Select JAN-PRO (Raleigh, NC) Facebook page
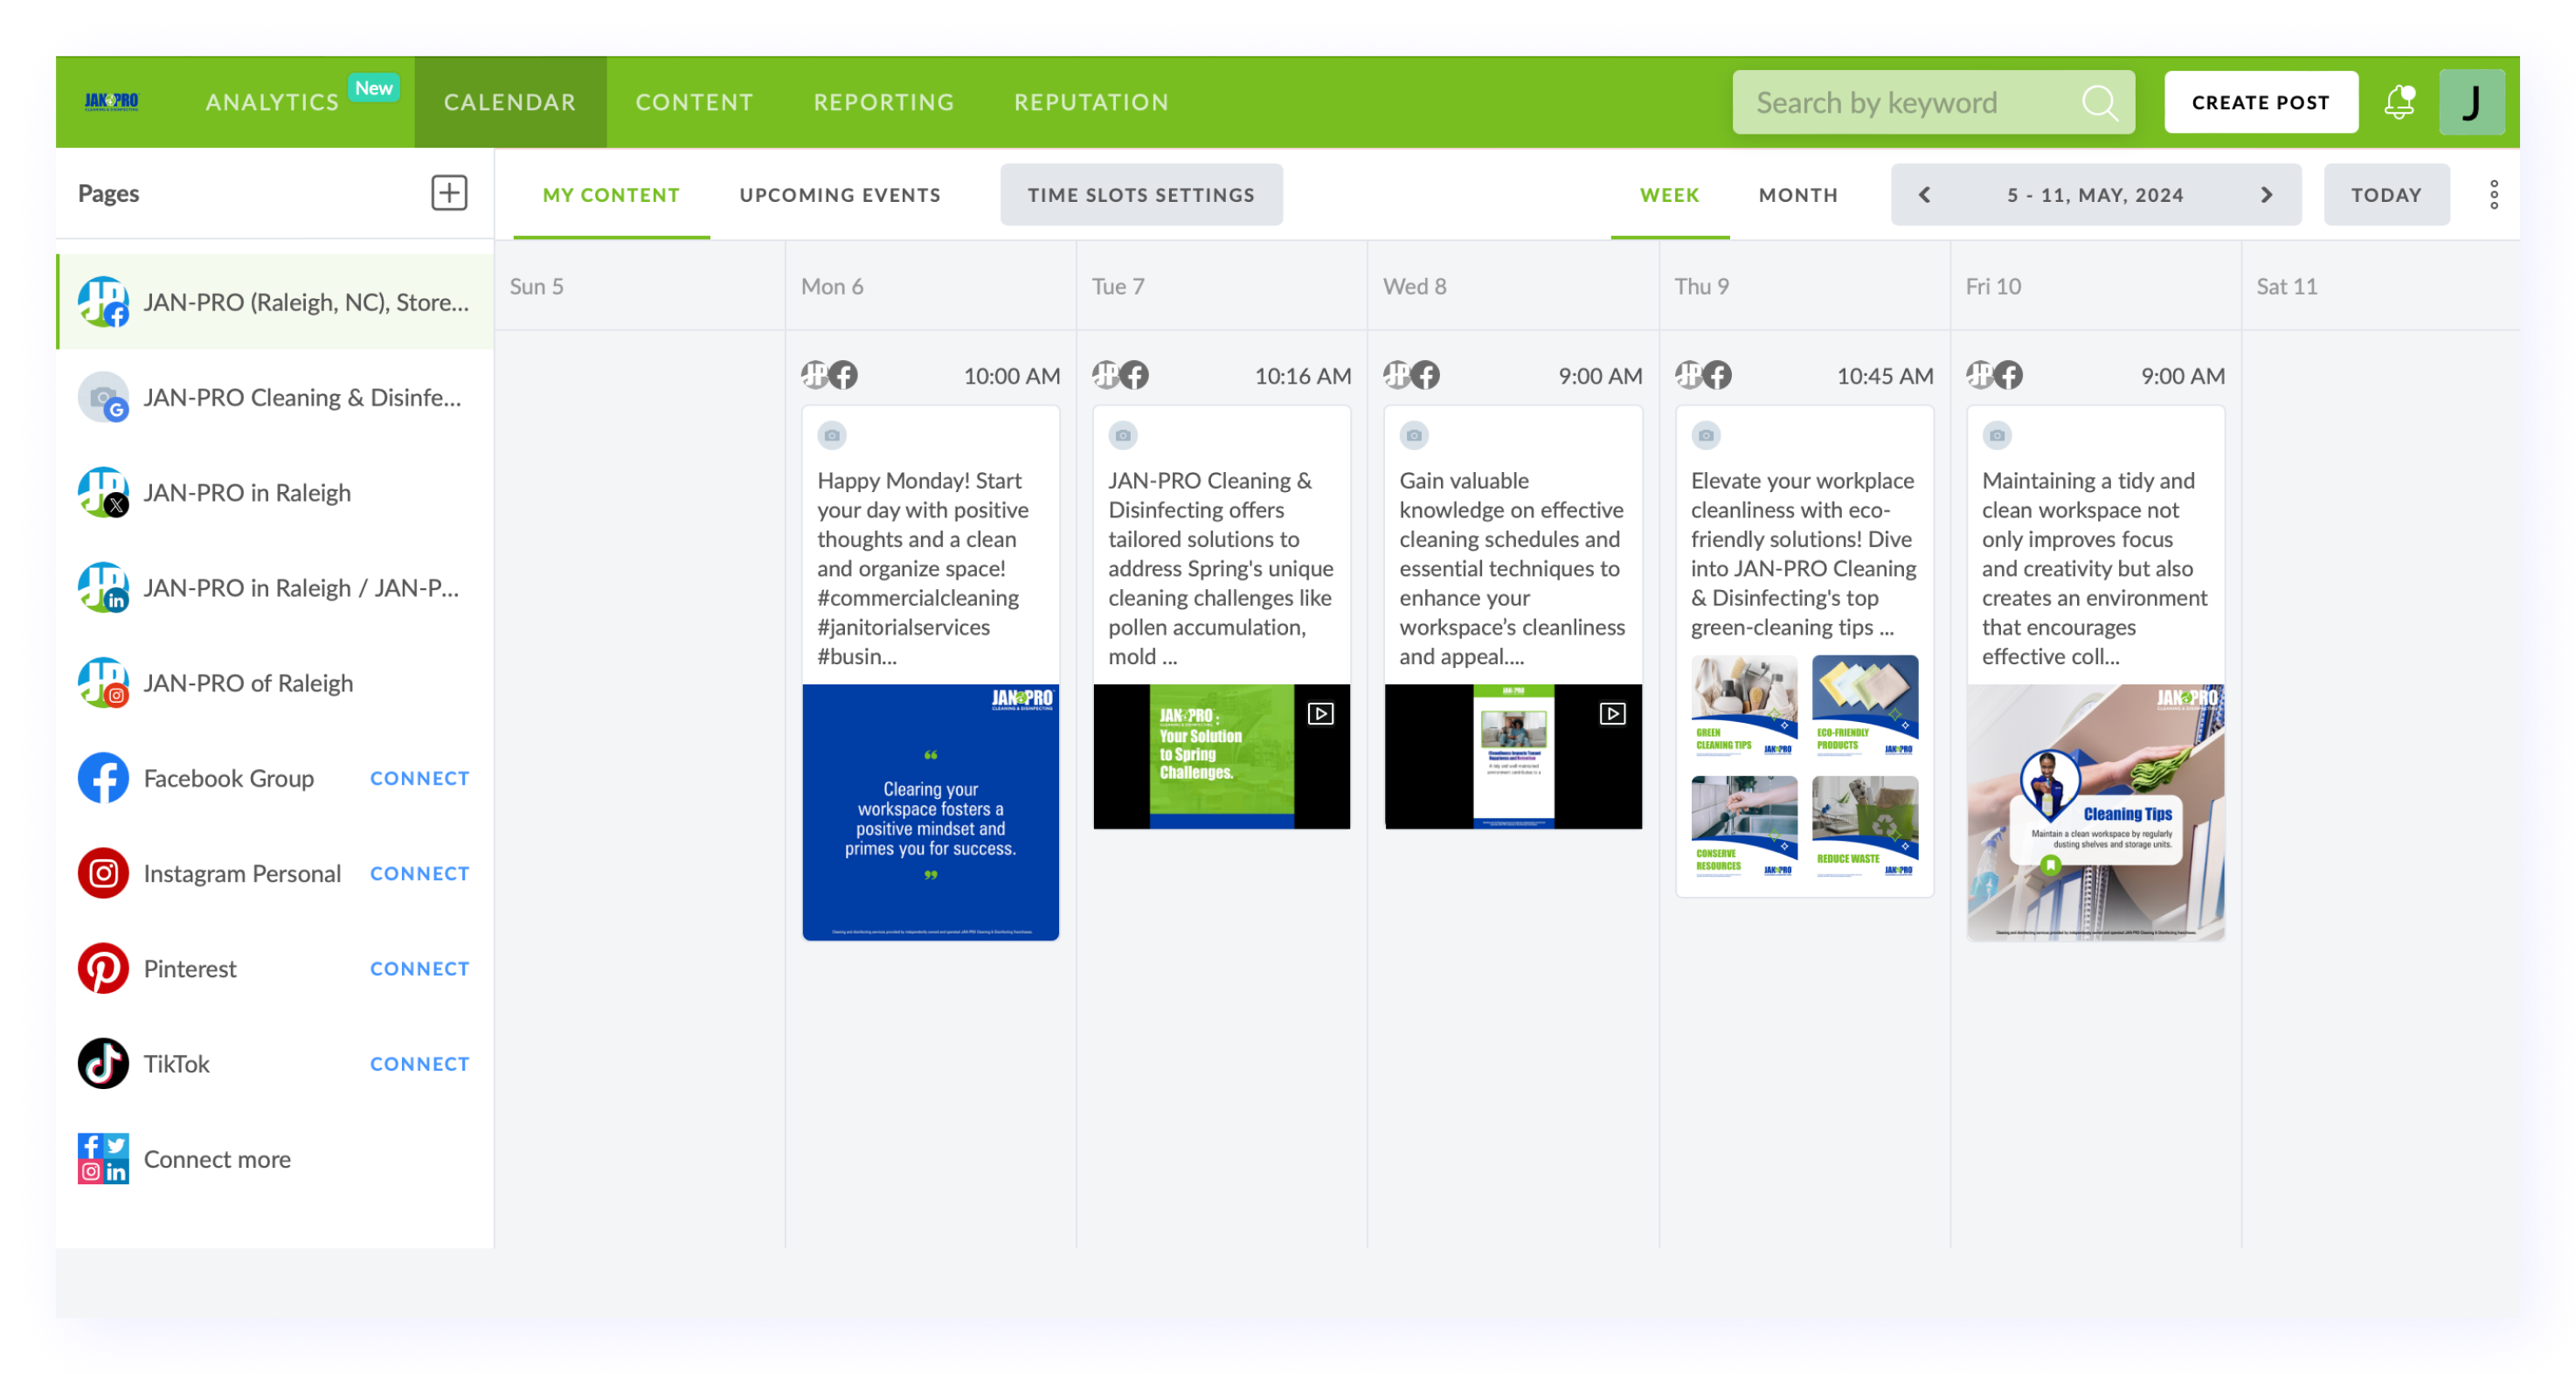This screenshot has width=2576, height=1374. click(x=275, y=301)
